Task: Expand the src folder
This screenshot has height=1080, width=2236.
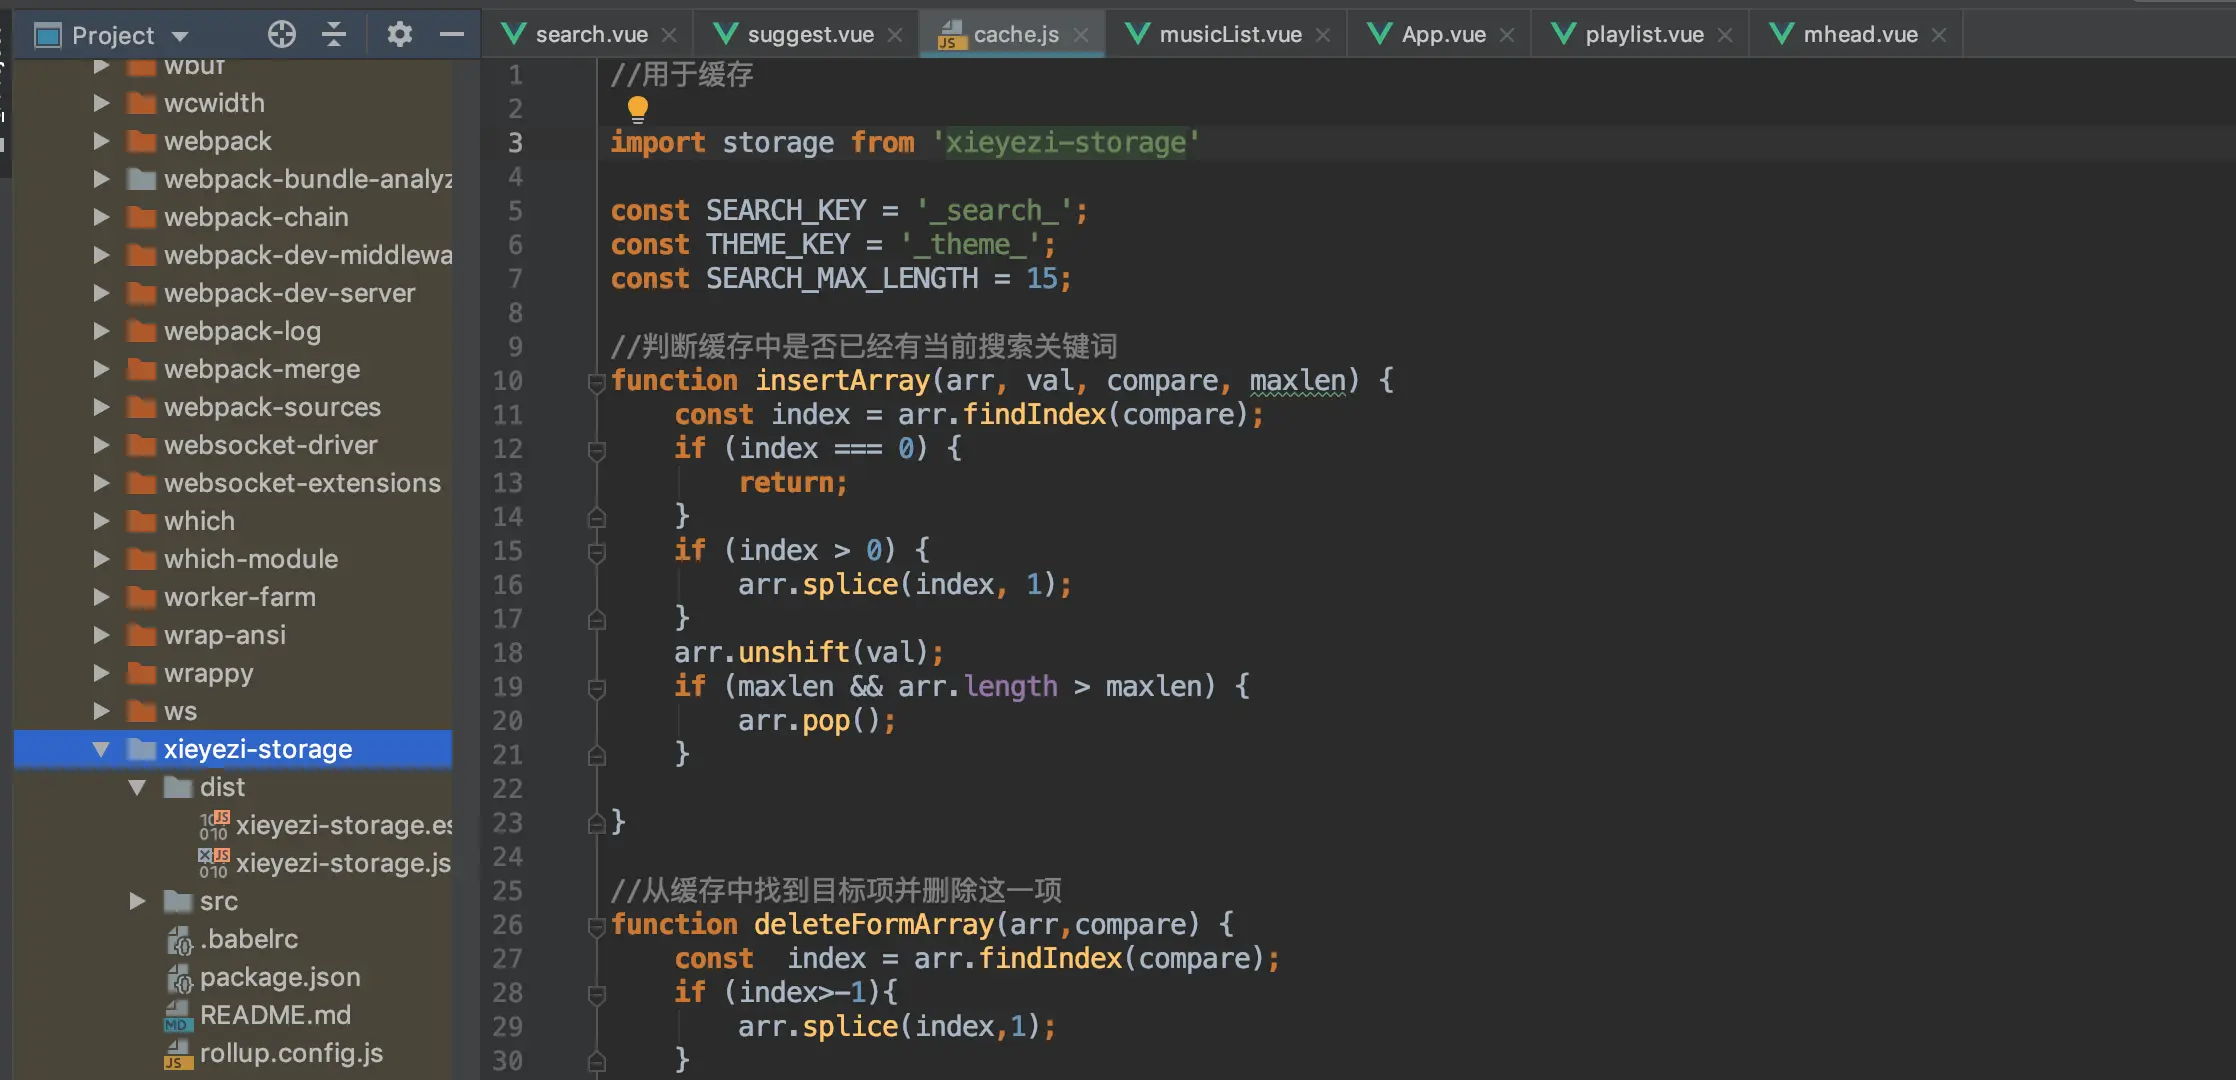Action: 137,901
